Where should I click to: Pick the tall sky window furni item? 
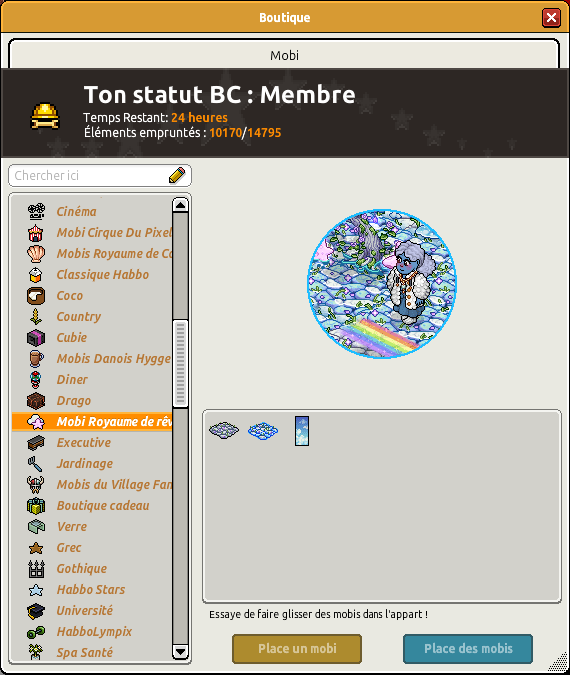(x=302, y=430)
